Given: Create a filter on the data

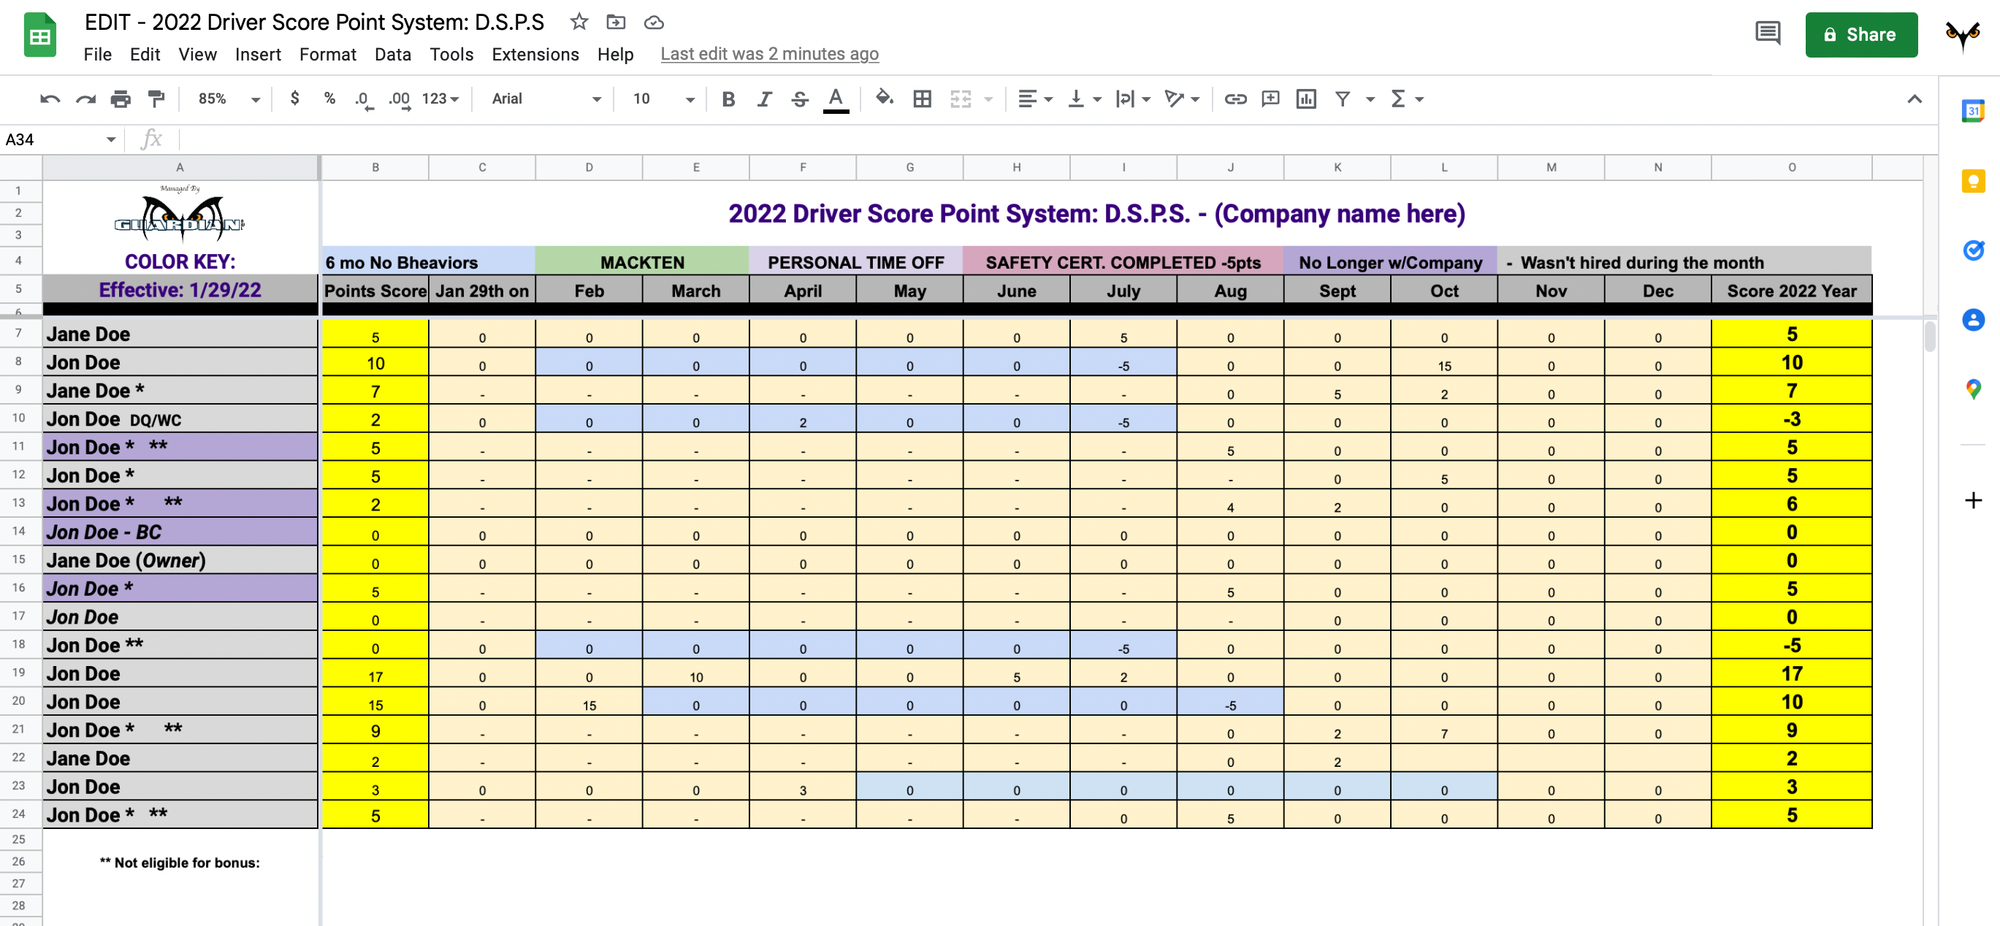Looking at the screenshot, I should [x=1343, y=99].
